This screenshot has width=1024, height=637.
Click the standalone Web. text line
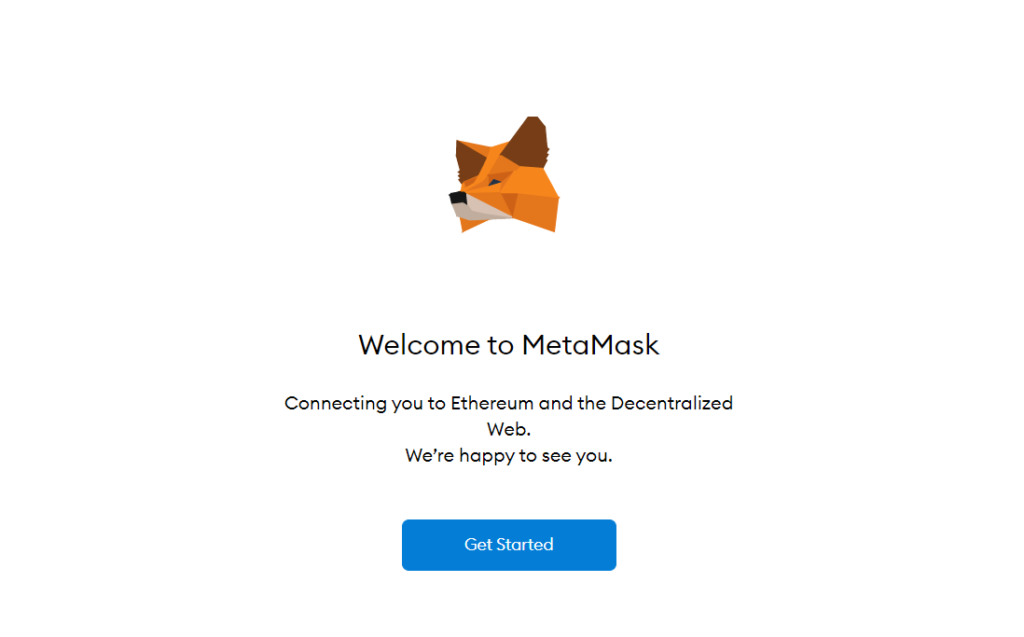pos(509,429)
